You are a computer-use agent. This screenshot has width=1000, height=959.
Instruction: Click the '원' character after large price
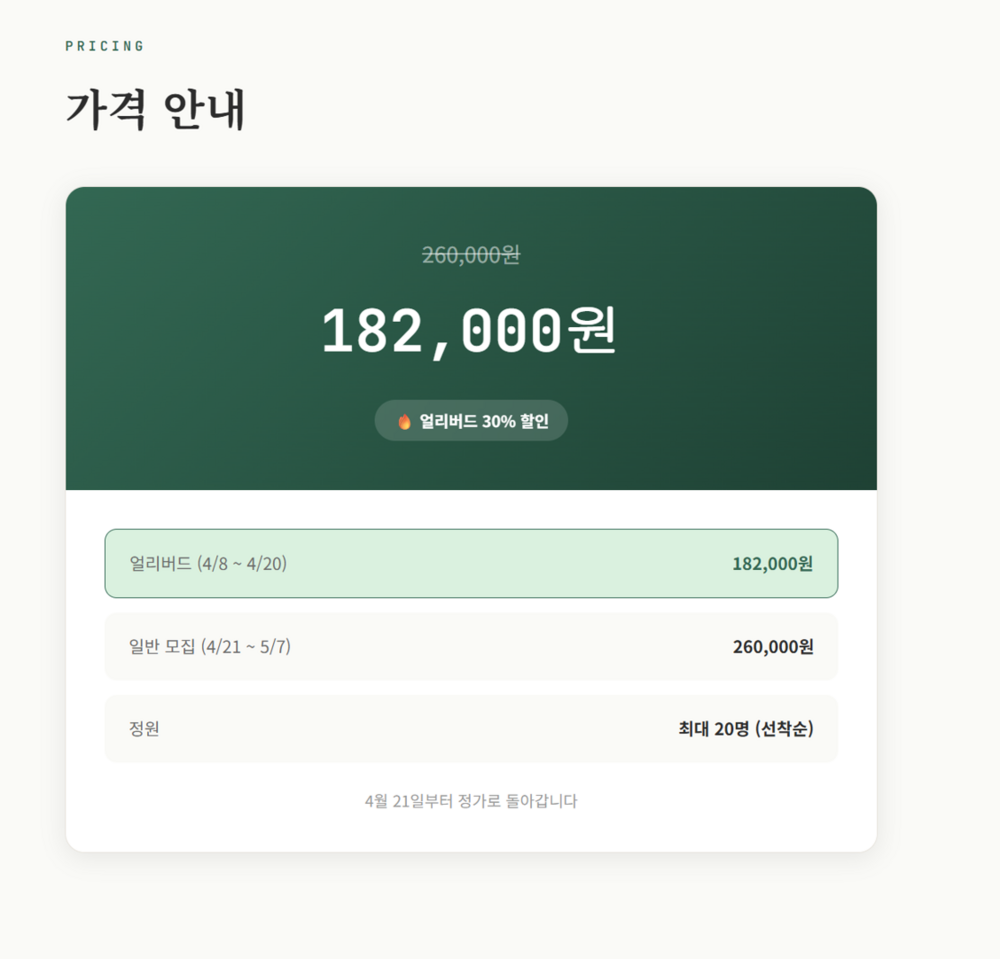click(x=592, y=330)
